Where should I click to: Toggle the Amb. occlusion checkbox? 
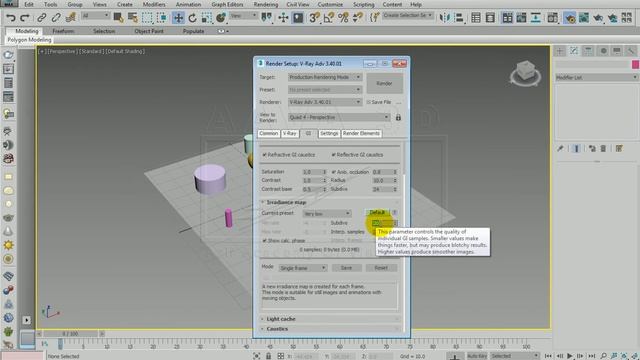(x=334, y=172)
